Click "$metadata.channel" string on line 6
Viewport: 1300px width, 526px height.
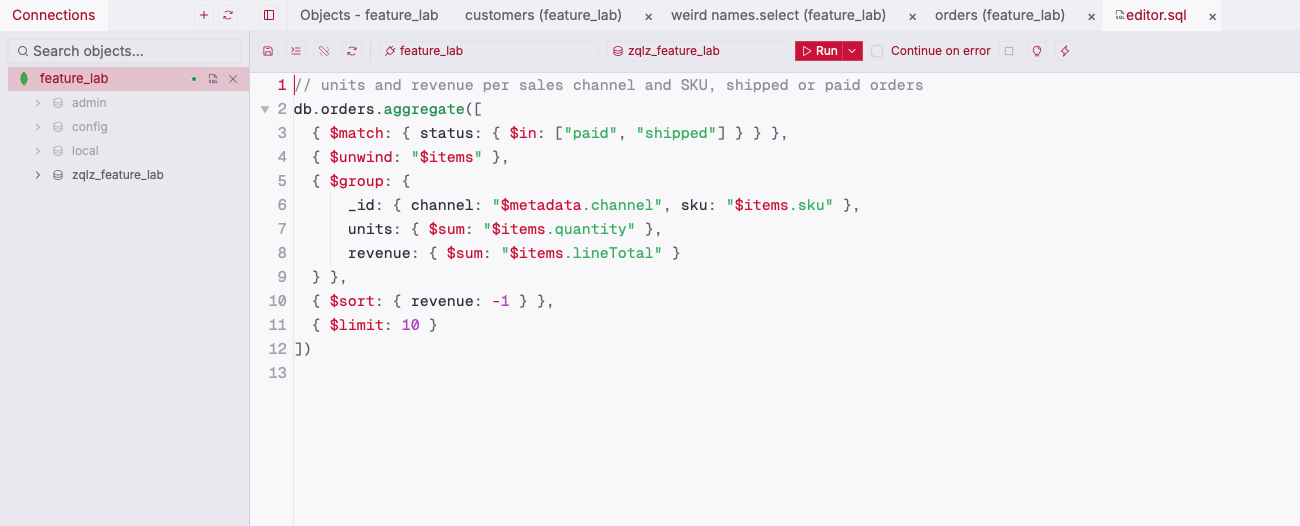578,205
